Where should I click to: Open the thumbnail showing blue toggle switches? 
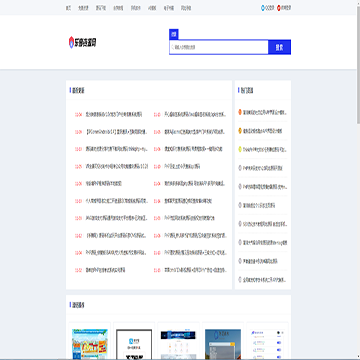[x=267, y=345]
